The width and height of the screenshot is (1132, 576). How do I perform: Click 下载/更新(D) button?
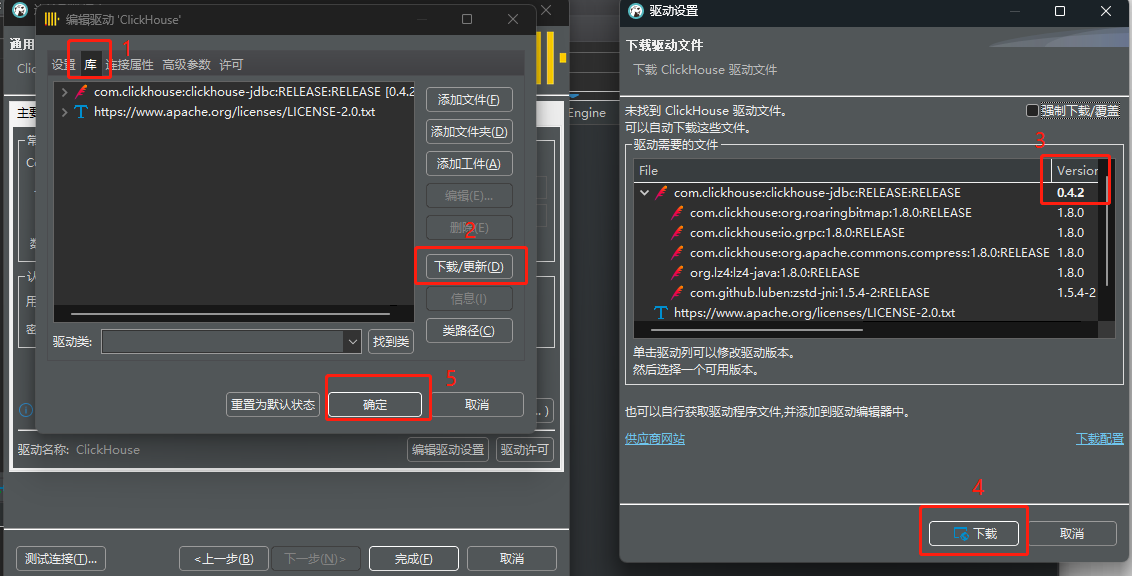469,266
